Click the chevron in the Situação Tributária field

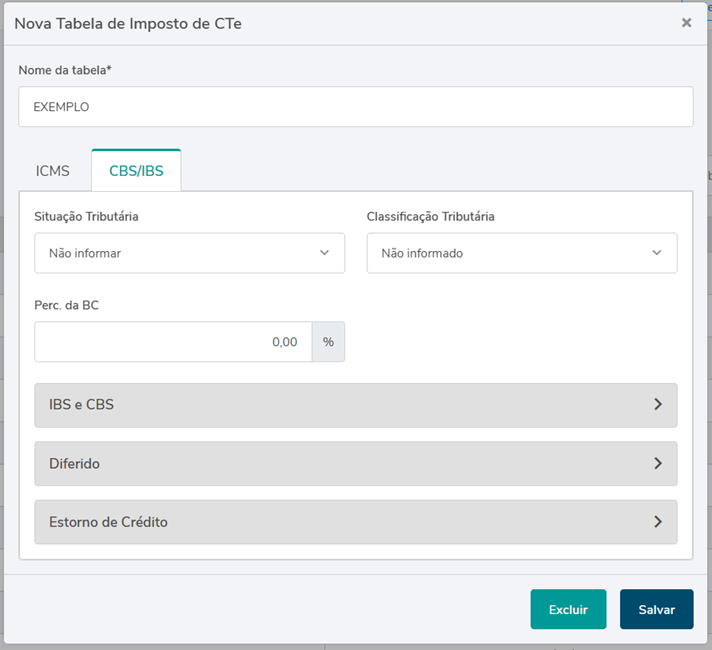click(x=324, y=253)
